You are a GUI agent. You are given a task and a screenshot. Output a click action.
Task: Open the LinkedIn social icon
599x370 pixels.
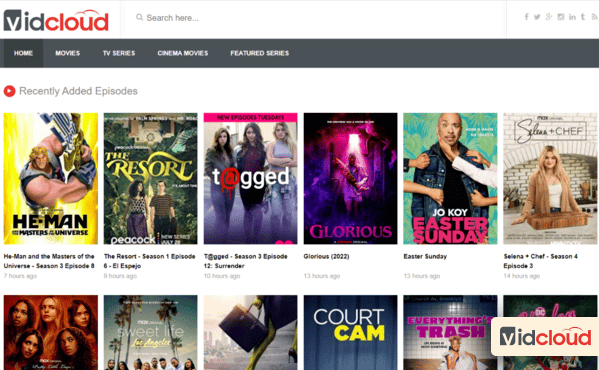[572, 17]
